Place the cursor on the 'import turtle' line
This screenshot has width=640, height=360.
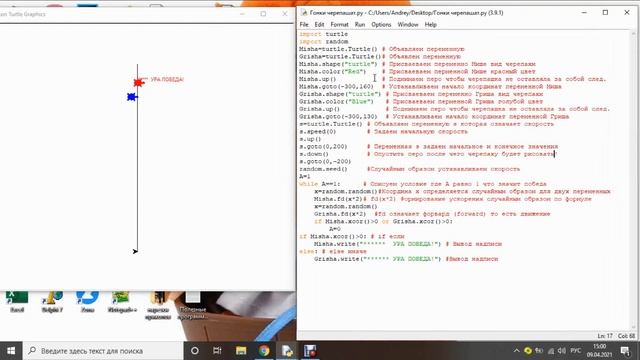pos(323,34)
